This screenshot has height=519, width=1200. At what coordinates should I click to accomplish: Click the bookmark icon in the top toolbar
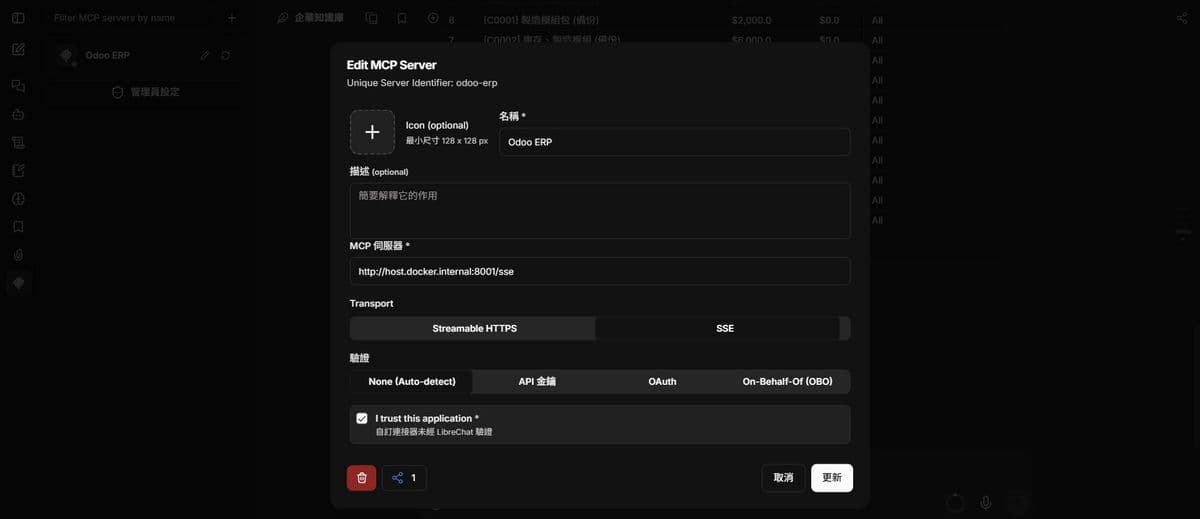click(x=402, y=18)
